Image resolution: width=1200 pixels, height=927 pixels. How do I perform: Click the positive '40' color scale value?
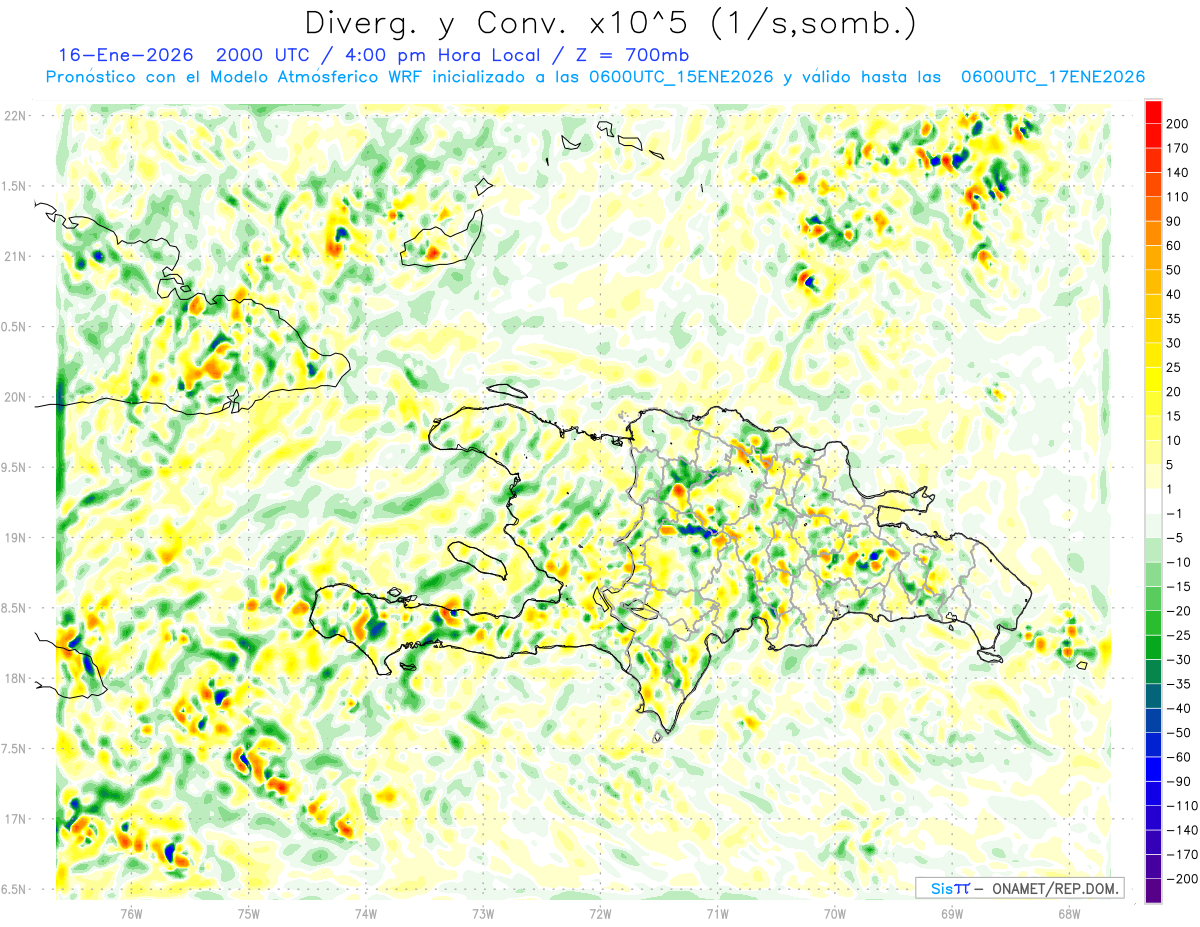(1175, 294)
